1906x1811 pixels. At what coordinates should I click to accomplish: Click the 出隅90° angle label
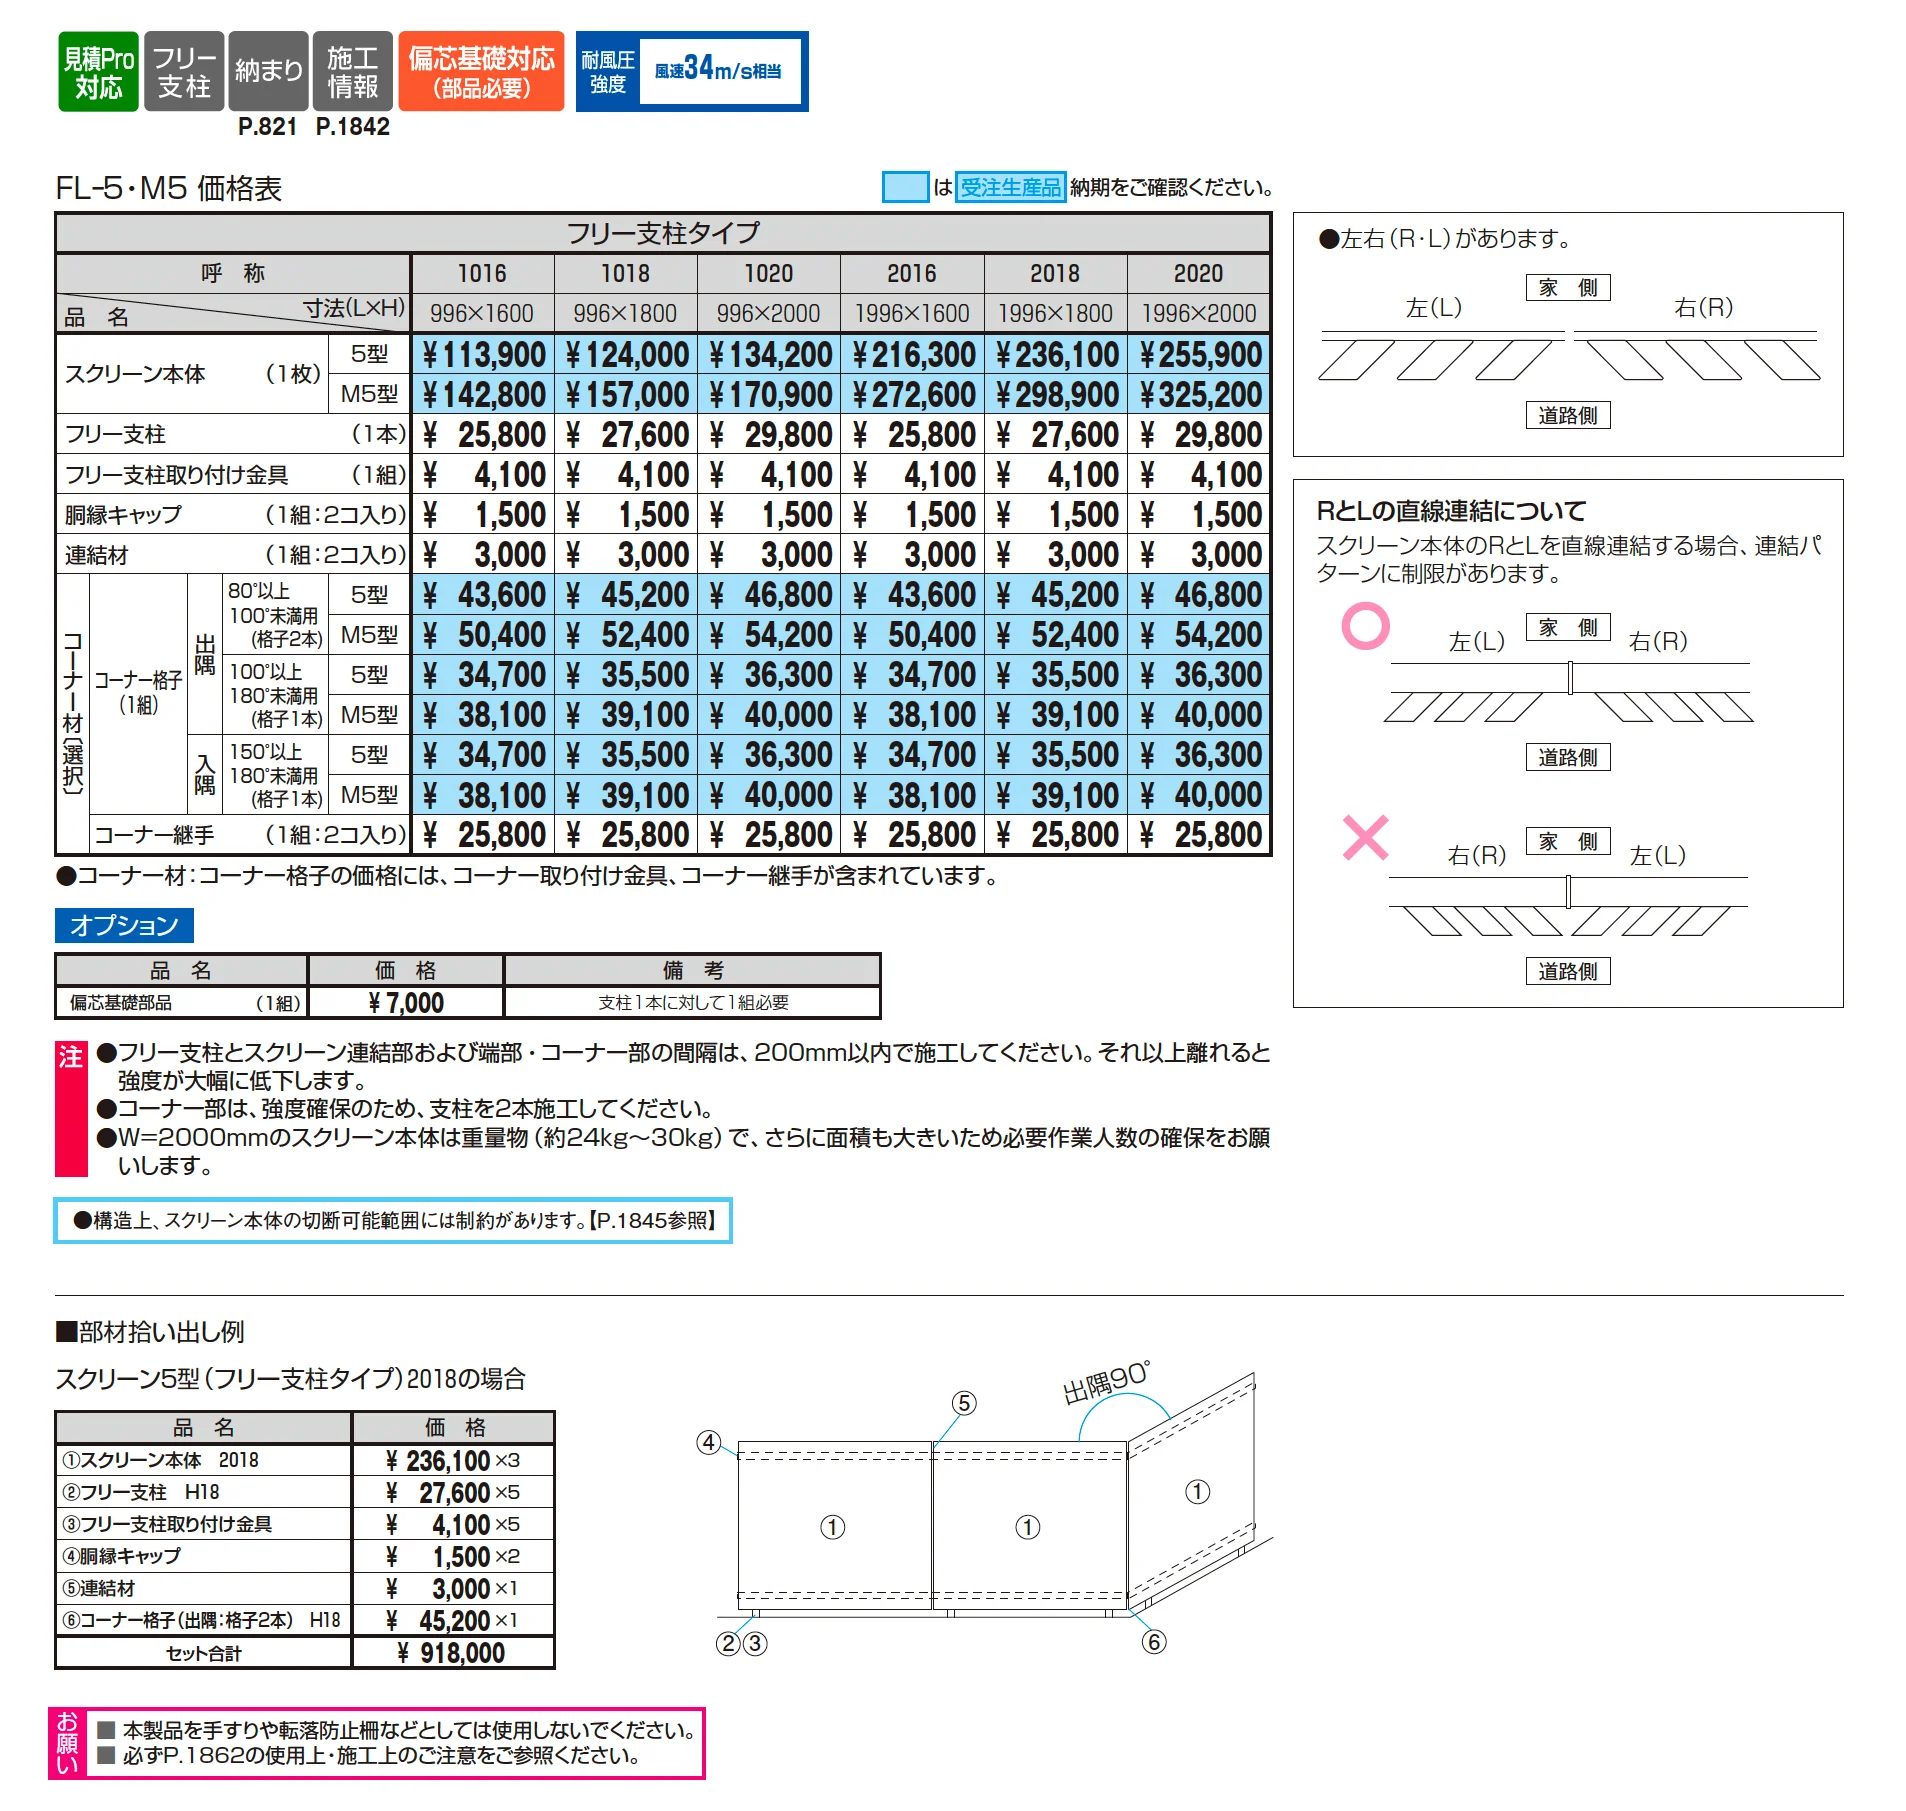[x=1107, y=1382]
